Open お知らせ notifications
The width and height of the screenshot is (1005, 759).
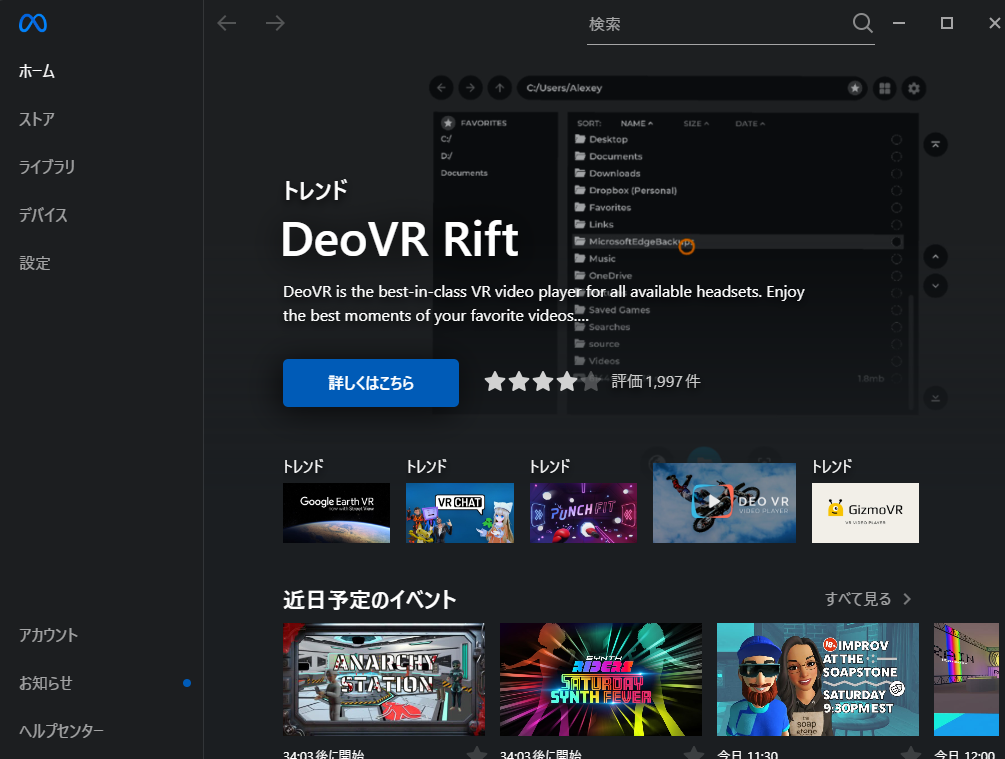(x=45, y=683)
